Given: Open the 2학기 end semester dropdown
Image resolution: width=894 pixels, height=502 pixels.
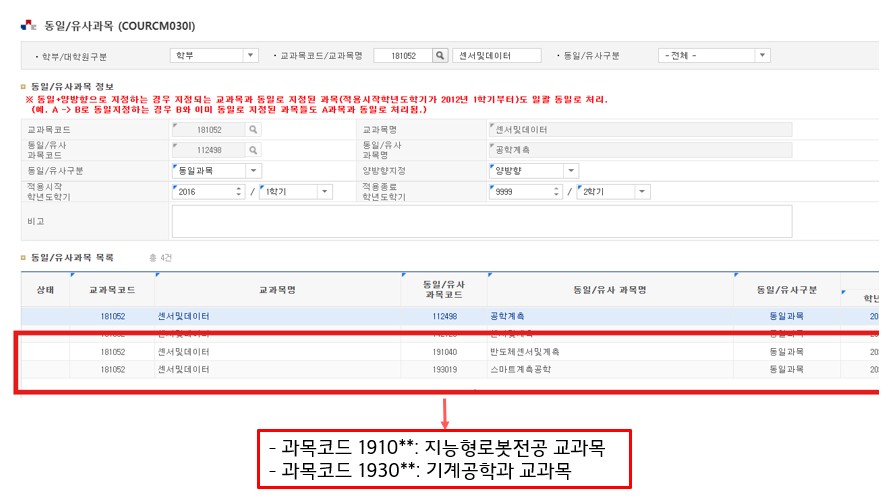Looking at the screenshot, I should tap(641, 192).
